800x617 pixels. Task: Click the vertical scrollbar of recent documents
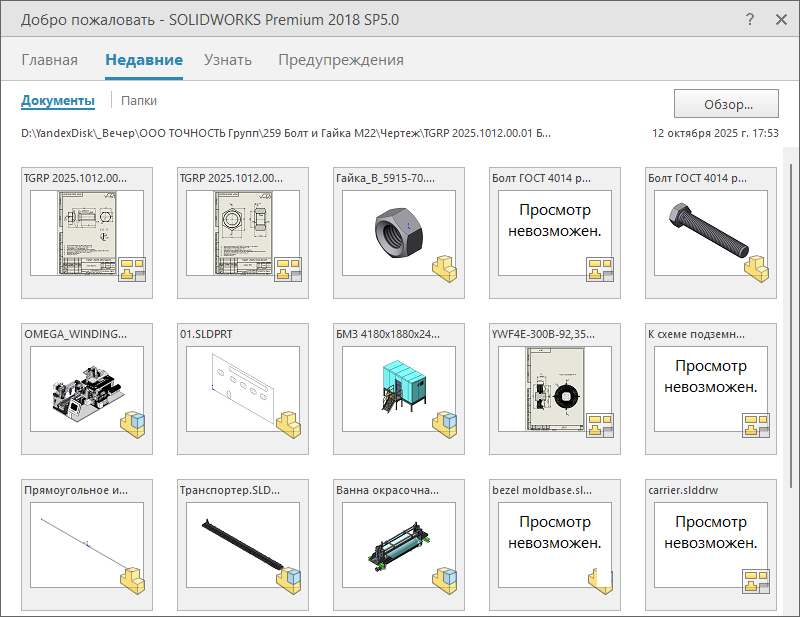coord(791,300)
